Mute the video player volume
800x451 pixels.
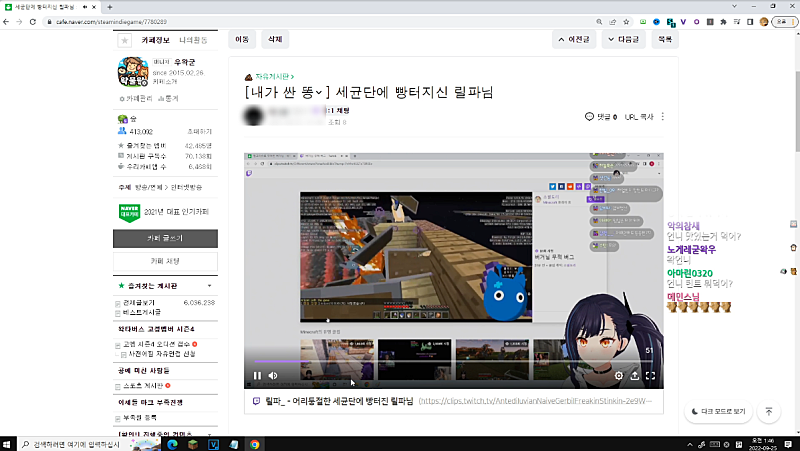pos(274,376)
